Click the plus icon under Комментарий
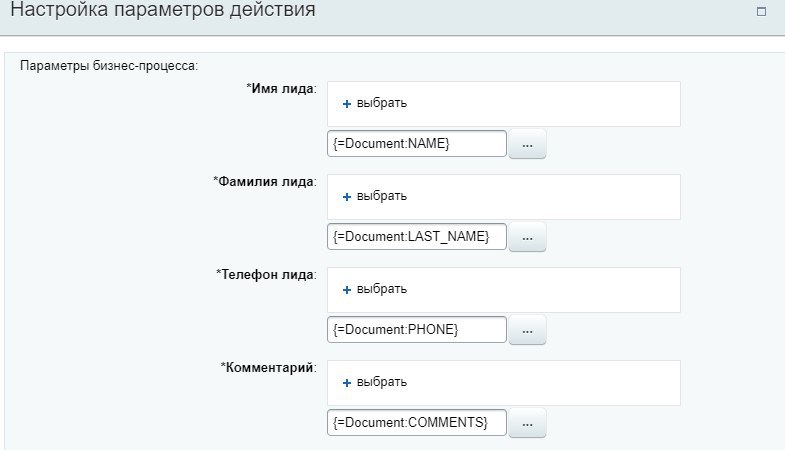The image size is (785, 450). pos(346,383)
